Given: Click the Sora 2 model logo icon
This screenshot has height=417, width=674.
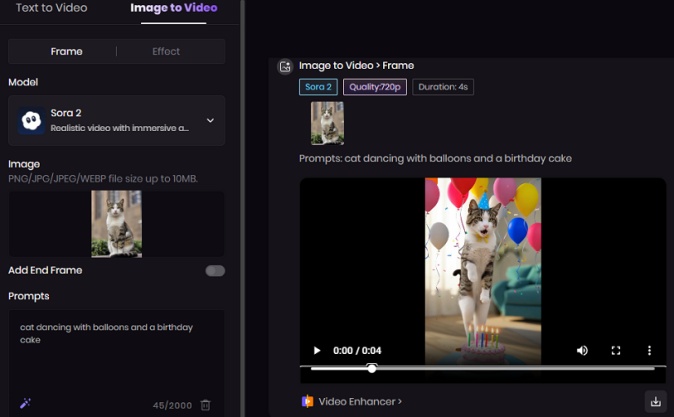Looking at the screenshot, I should click(x=31, y=120).
